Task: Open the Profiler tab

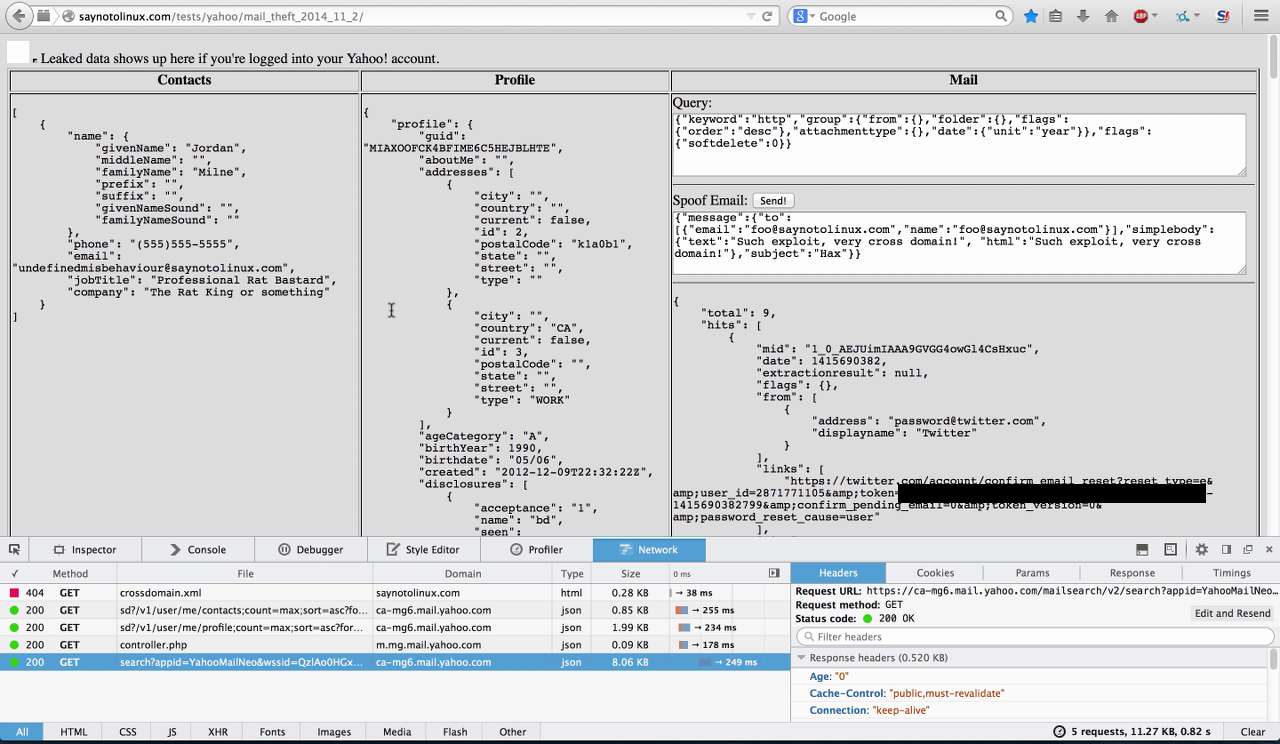Action: pyautogui.click(x=537, y=549)
